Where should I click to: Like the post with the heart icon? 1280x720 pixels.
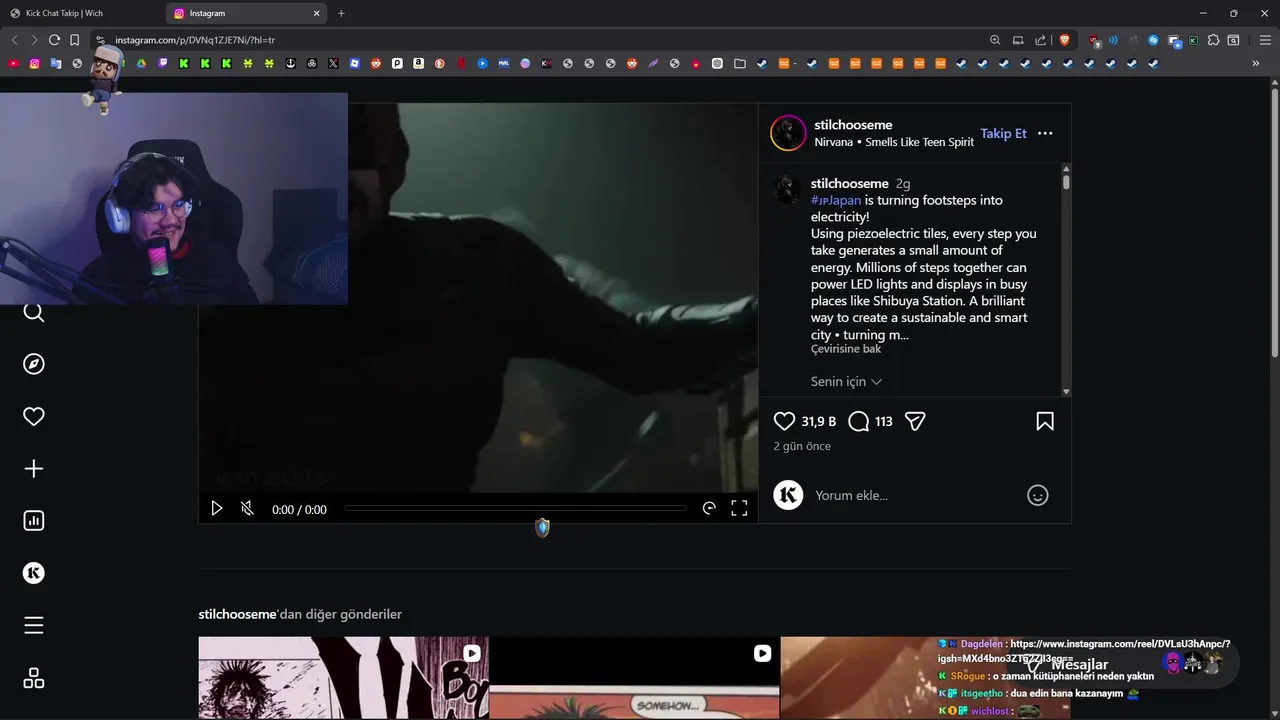click(785, 421)
